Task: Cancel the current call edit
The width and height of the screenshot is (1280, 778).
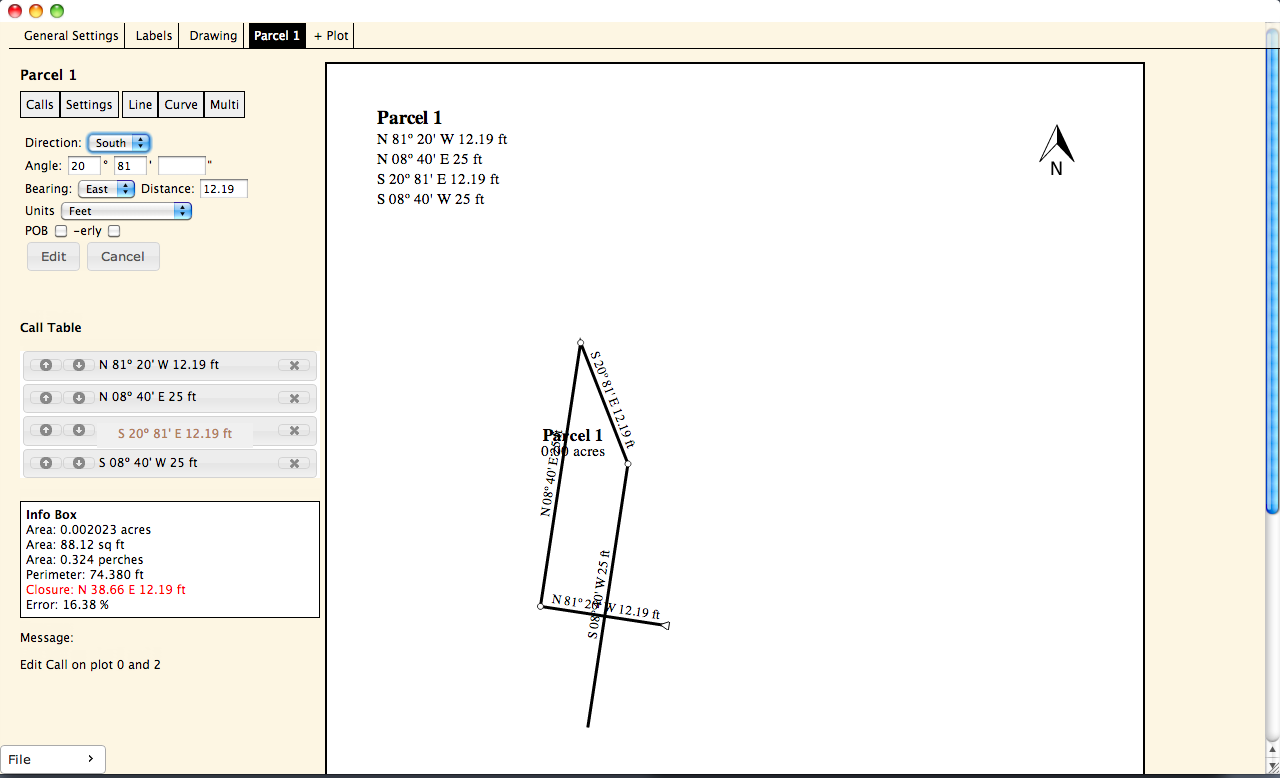Action: point(122,256)
